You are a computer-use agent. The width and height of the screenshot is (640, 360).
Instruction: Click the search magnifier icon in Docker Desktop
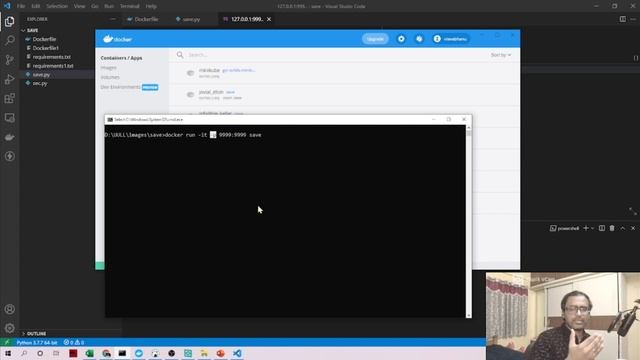click(180, 55)
